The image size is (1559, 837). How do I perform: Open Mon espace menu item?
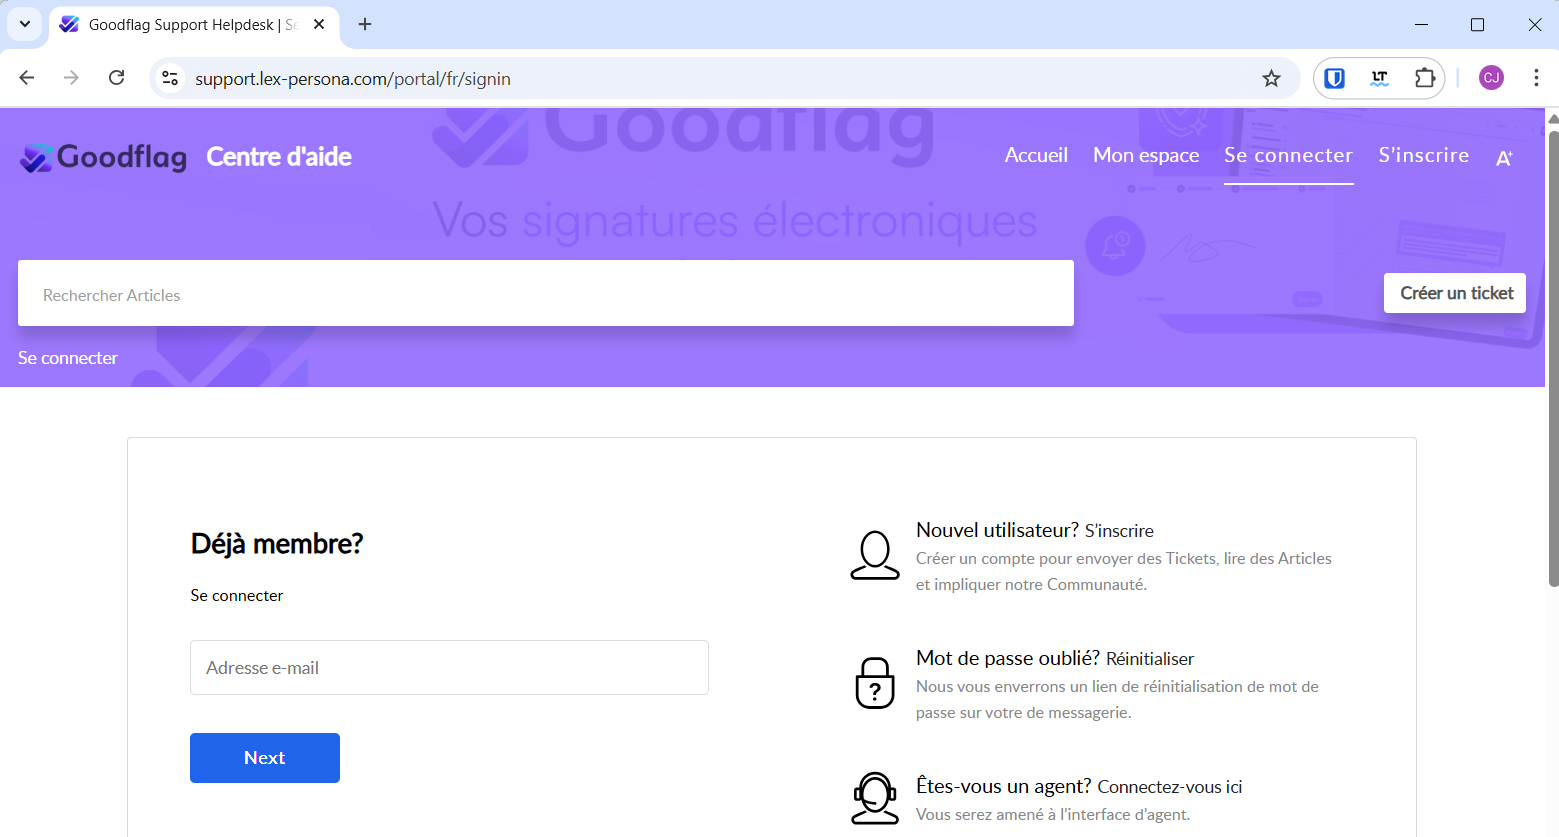click(1146, 155)
